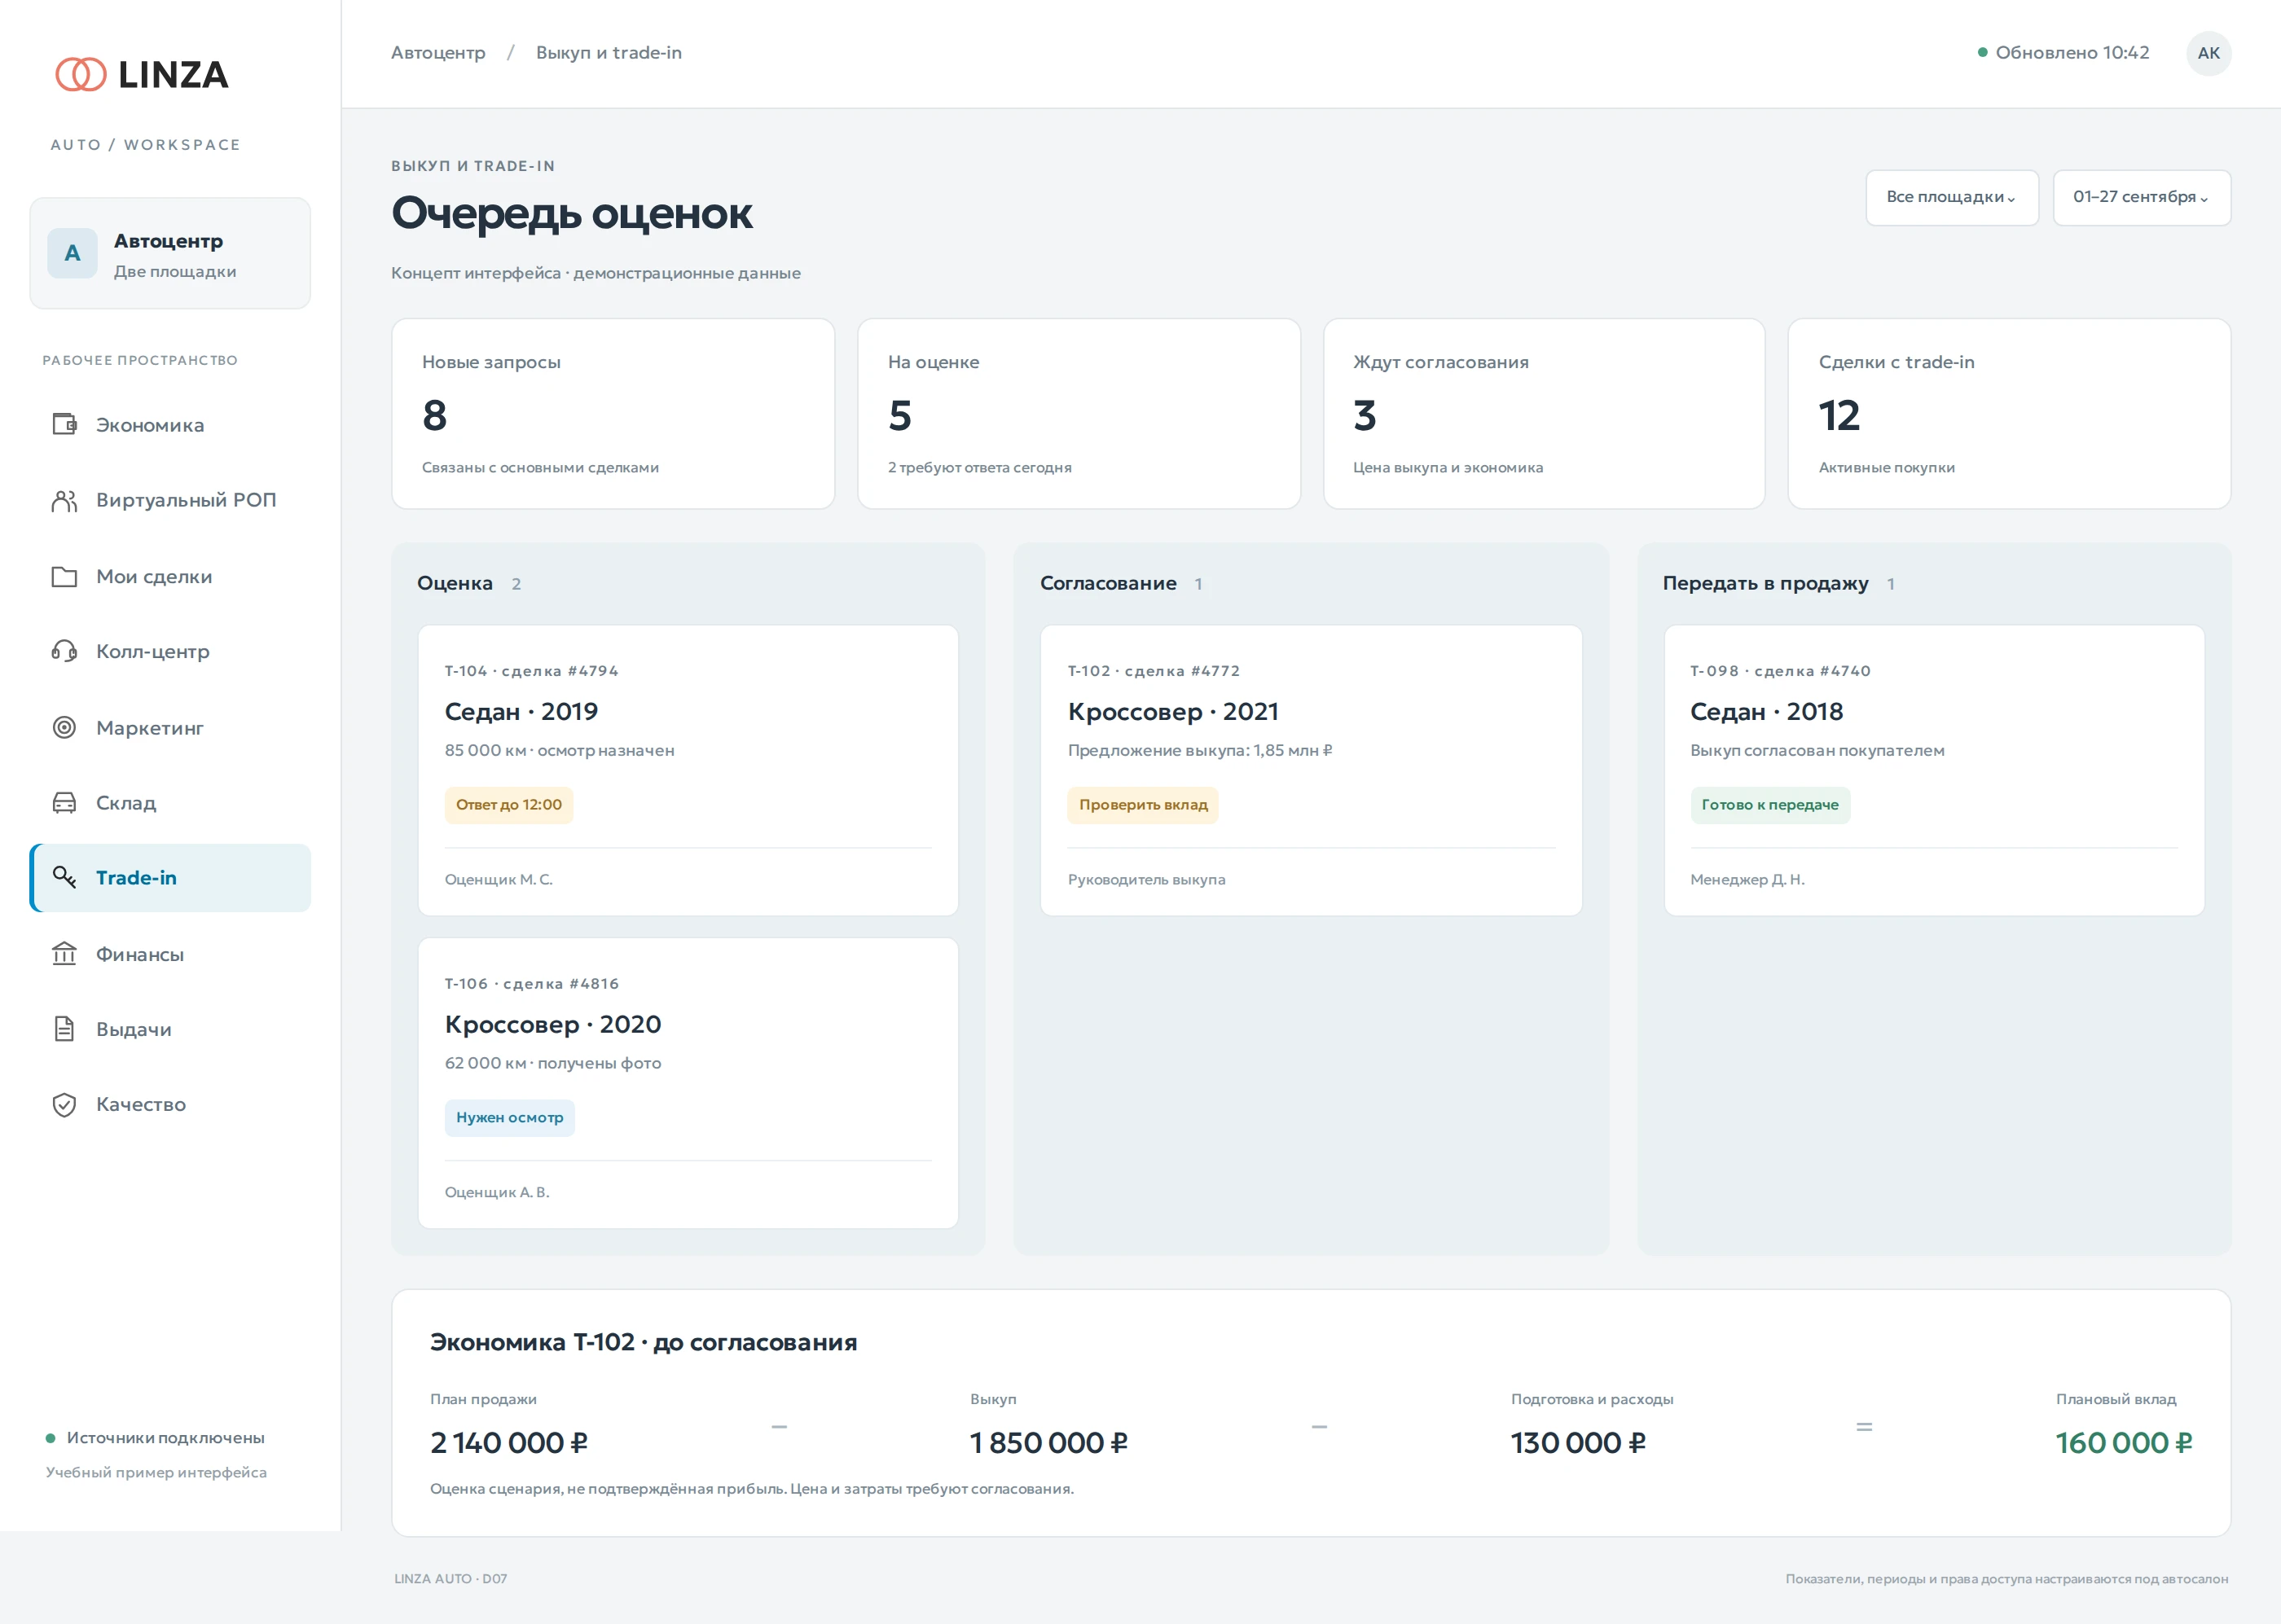Click the people icon beside Виртуальный РОП

[x=64, y=500]
